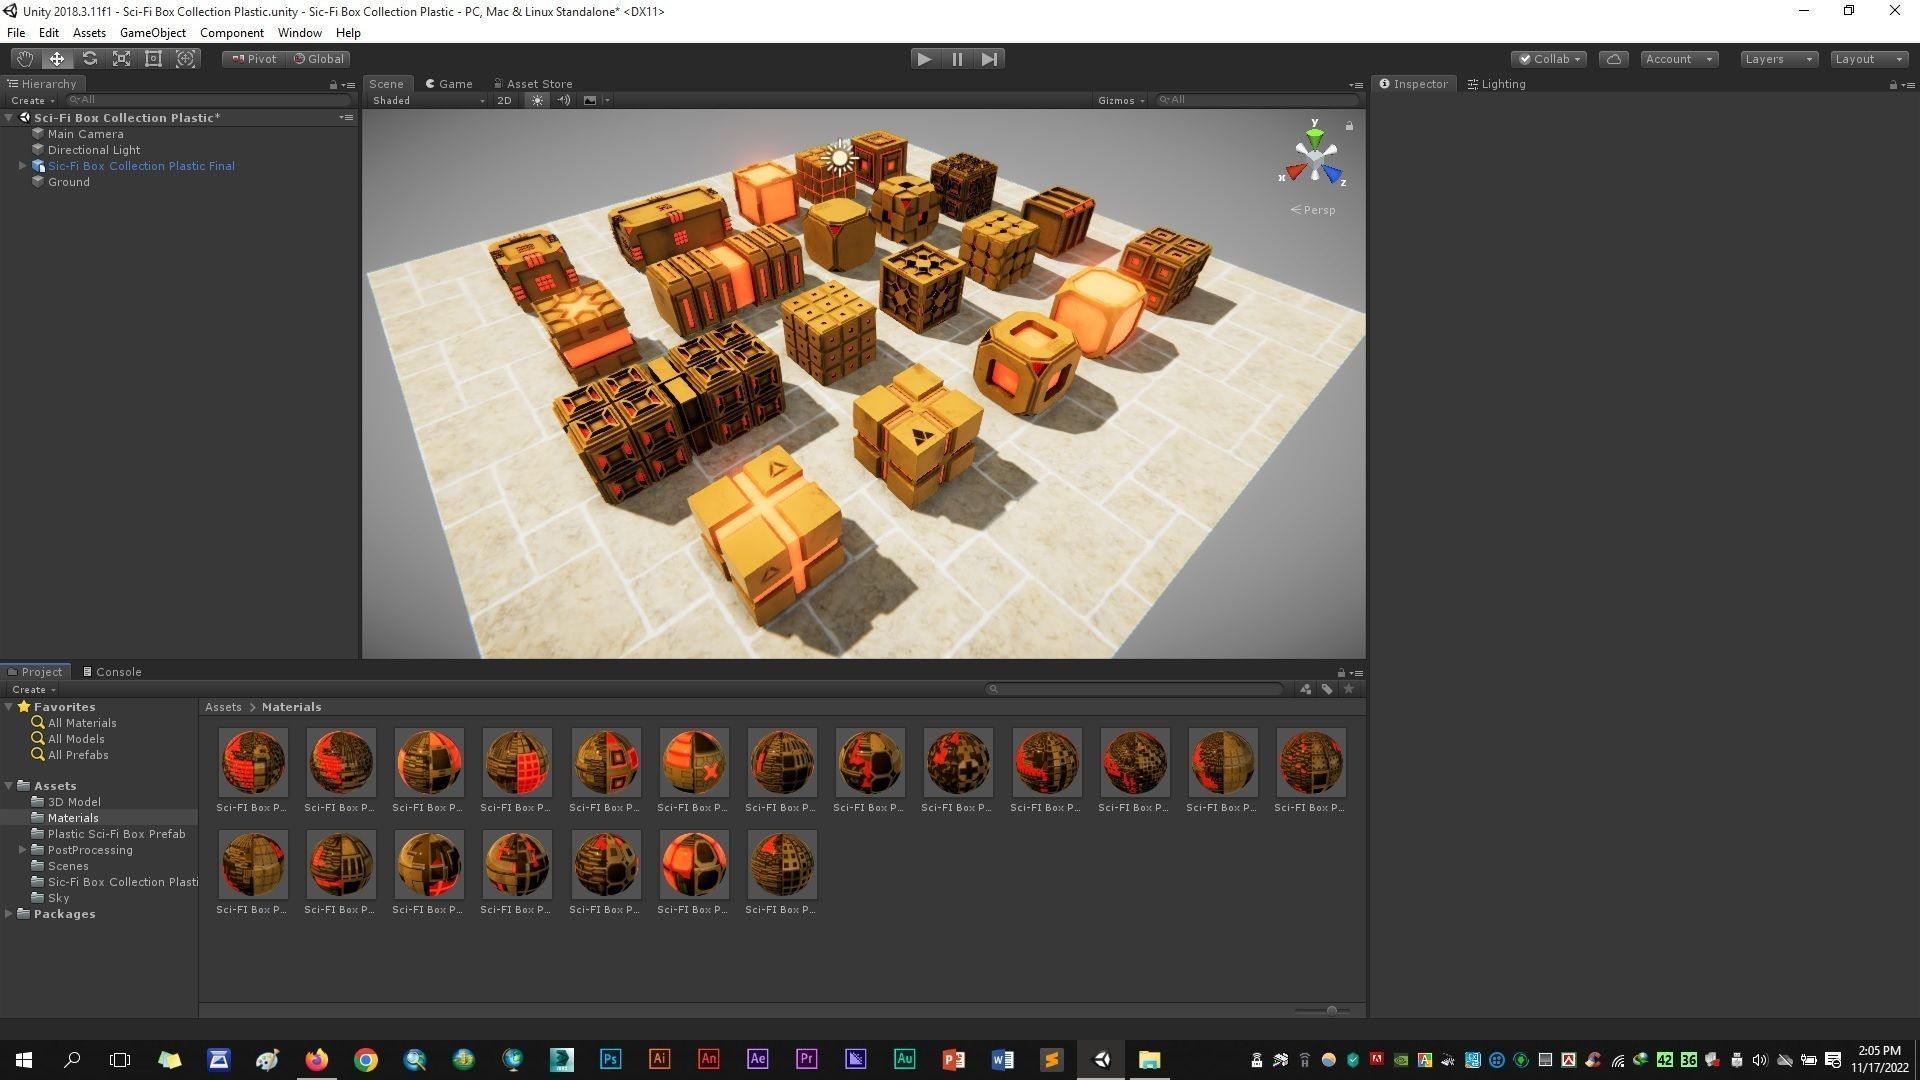Open the cloud Services icon

(x=1613, y=59)
